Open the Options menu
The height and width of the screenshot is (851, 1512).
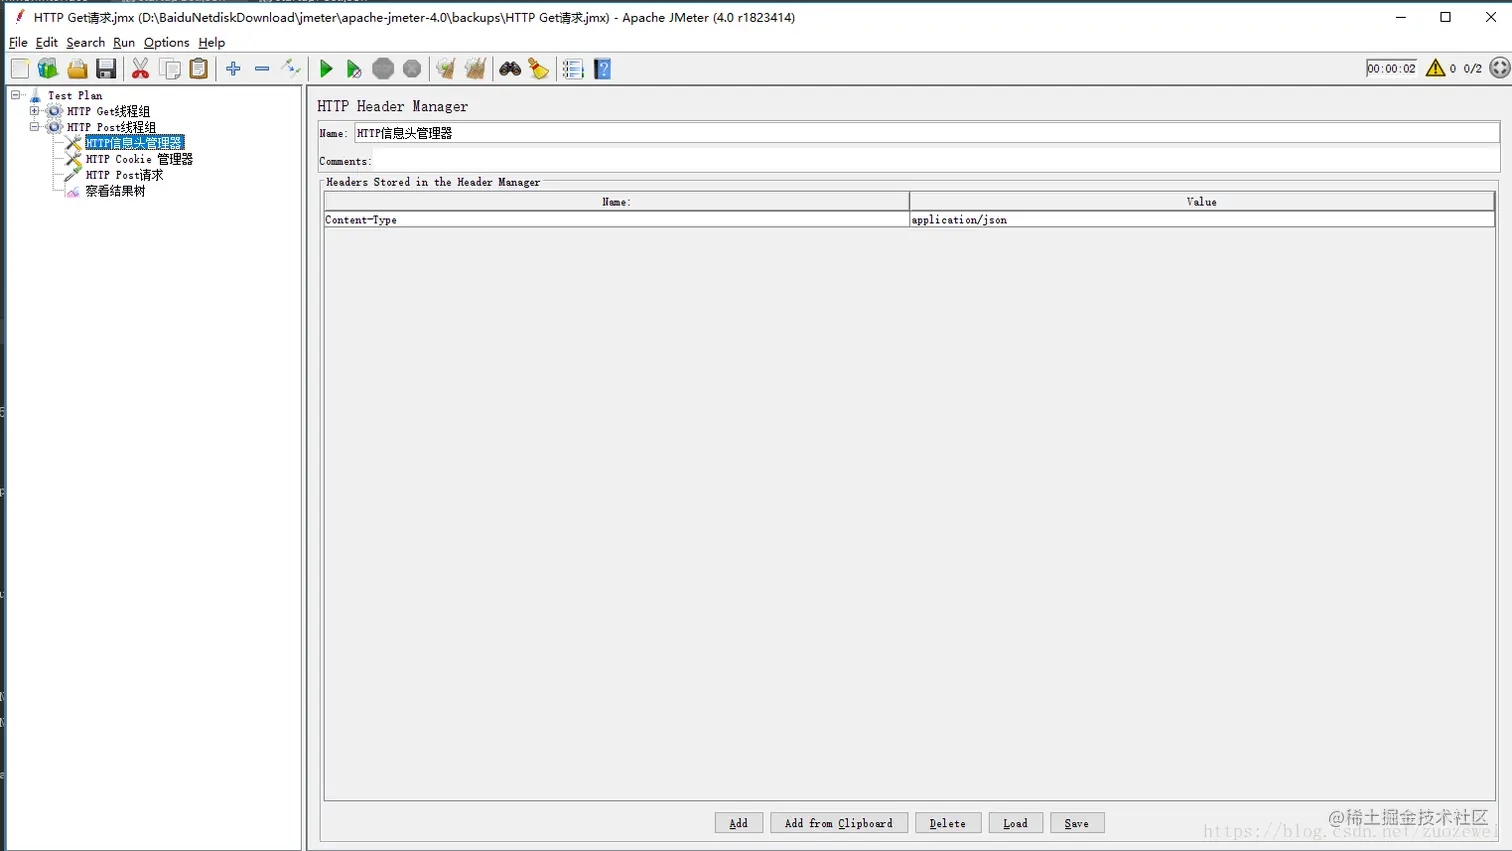click(x=166, y=42)
